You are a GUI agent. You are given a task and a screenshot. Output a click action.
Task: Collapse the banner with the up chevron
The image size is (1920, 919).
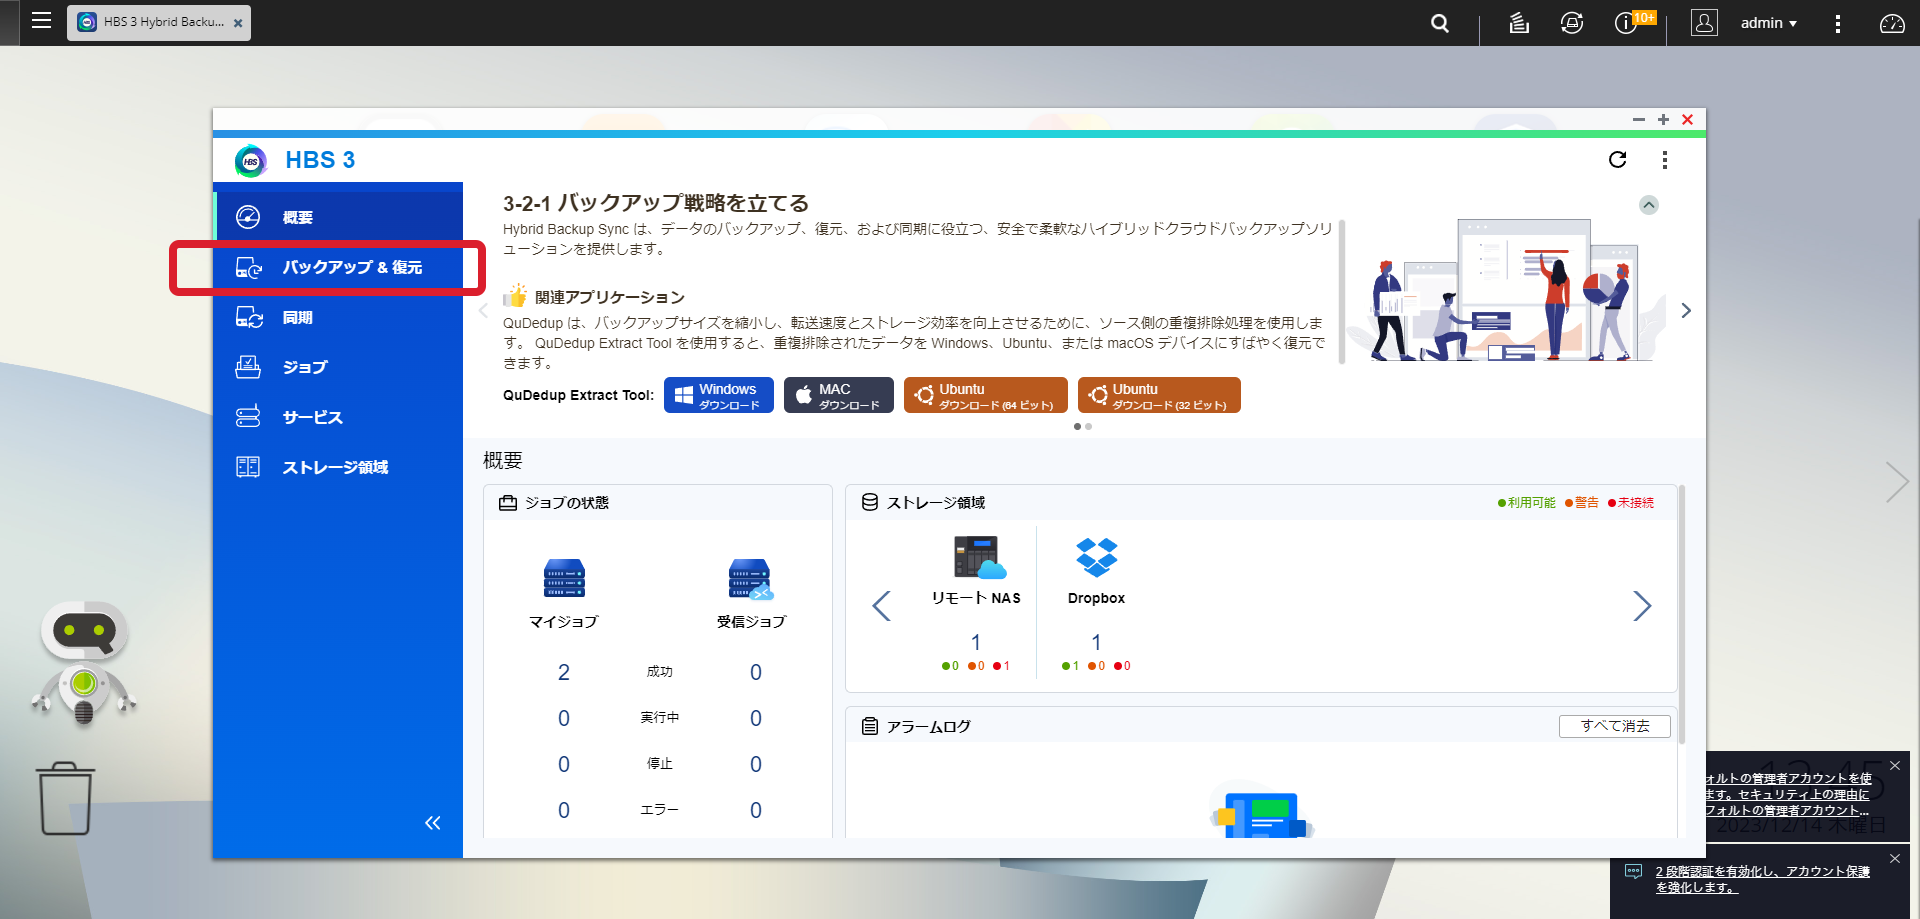pyautogui.click(x=1649, y=205)
